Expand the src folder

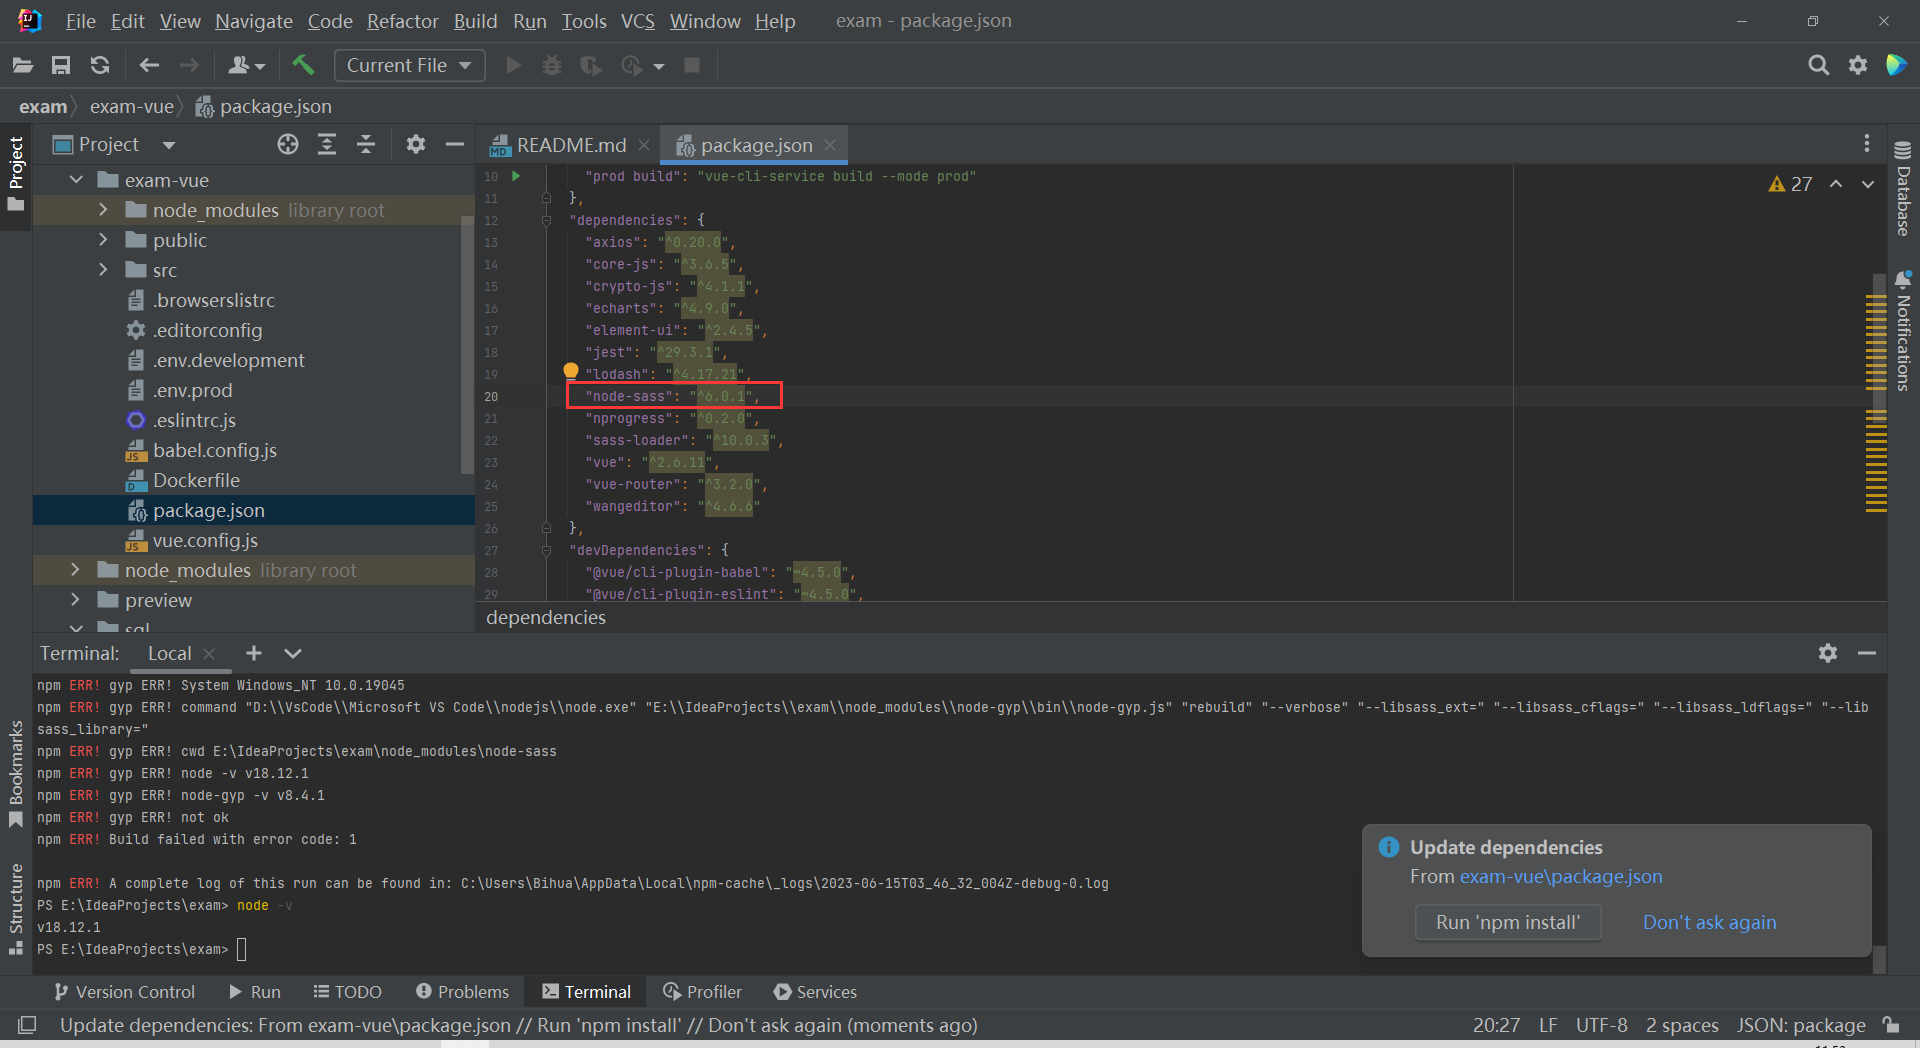click(x=103, y=270)
